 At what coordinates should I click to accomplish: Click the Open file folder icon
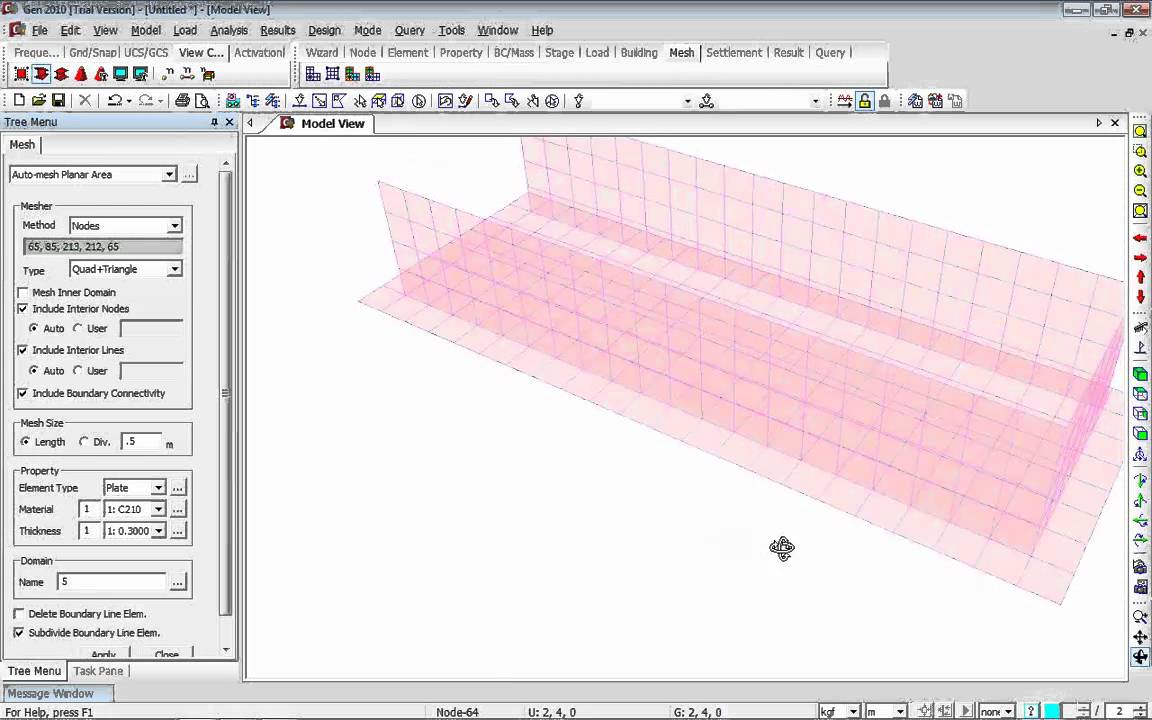tap(39, 101)
